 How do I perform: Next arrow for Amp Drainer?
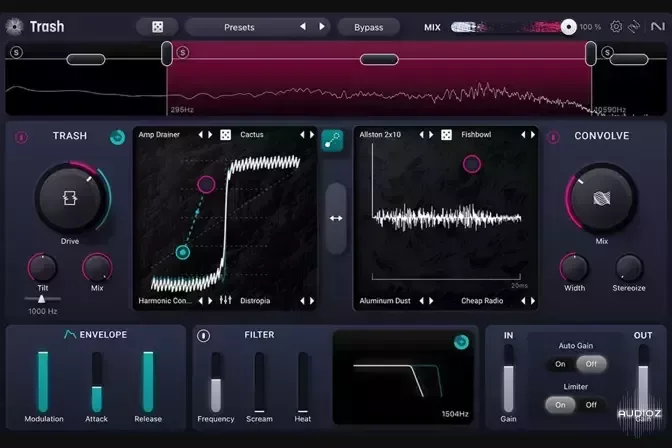click(210, 135)
